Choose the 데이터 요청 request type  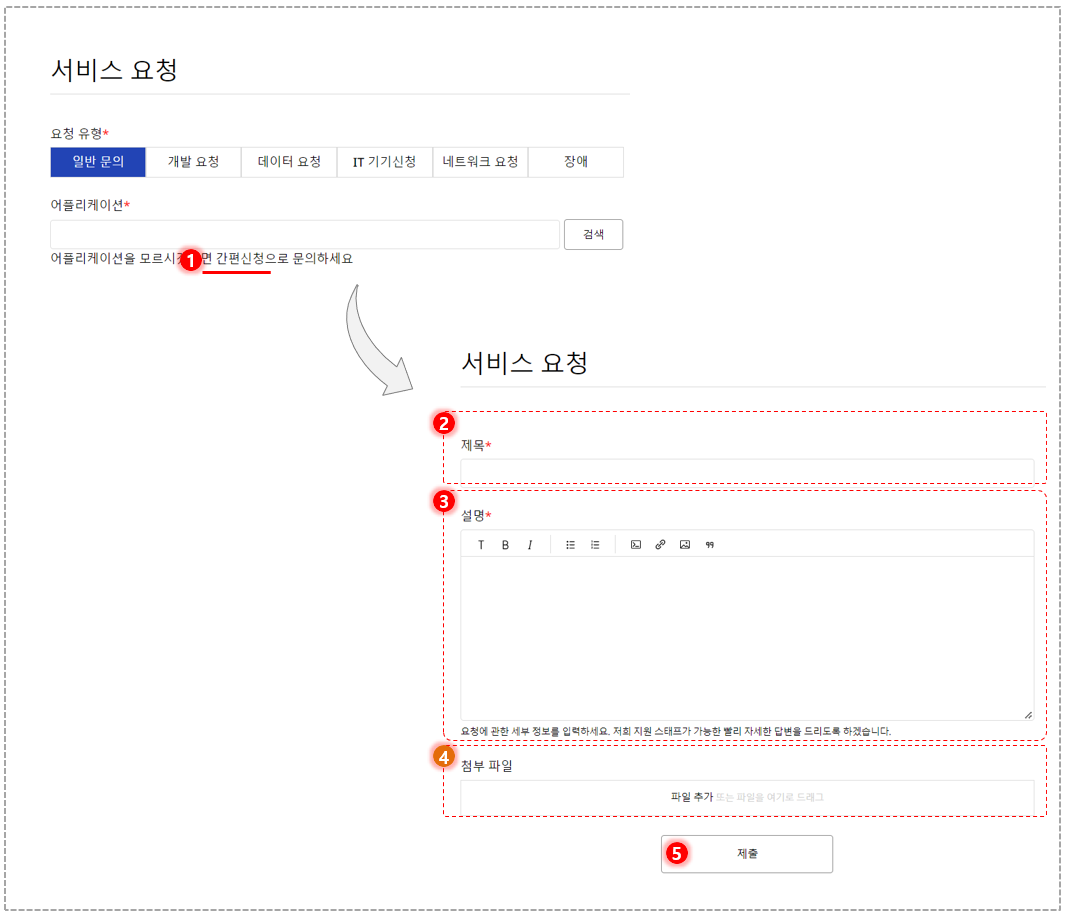point(289,162)
